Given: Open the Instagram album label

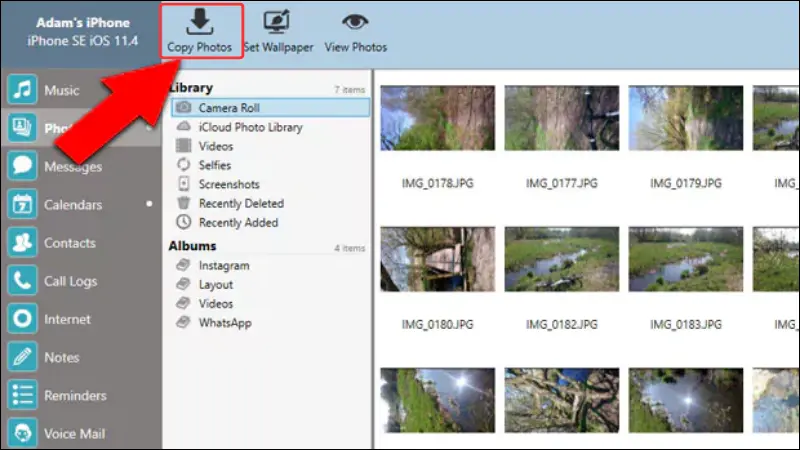Looking at the screenshot, I should pos(224,265).
